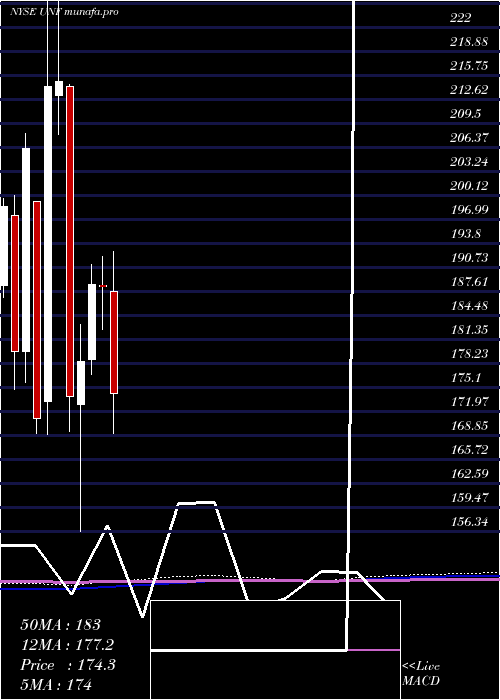This screenshot has height=700, width=500.
Task: Click the 165.72 price axis label
Action: click(x=469, y=450)
